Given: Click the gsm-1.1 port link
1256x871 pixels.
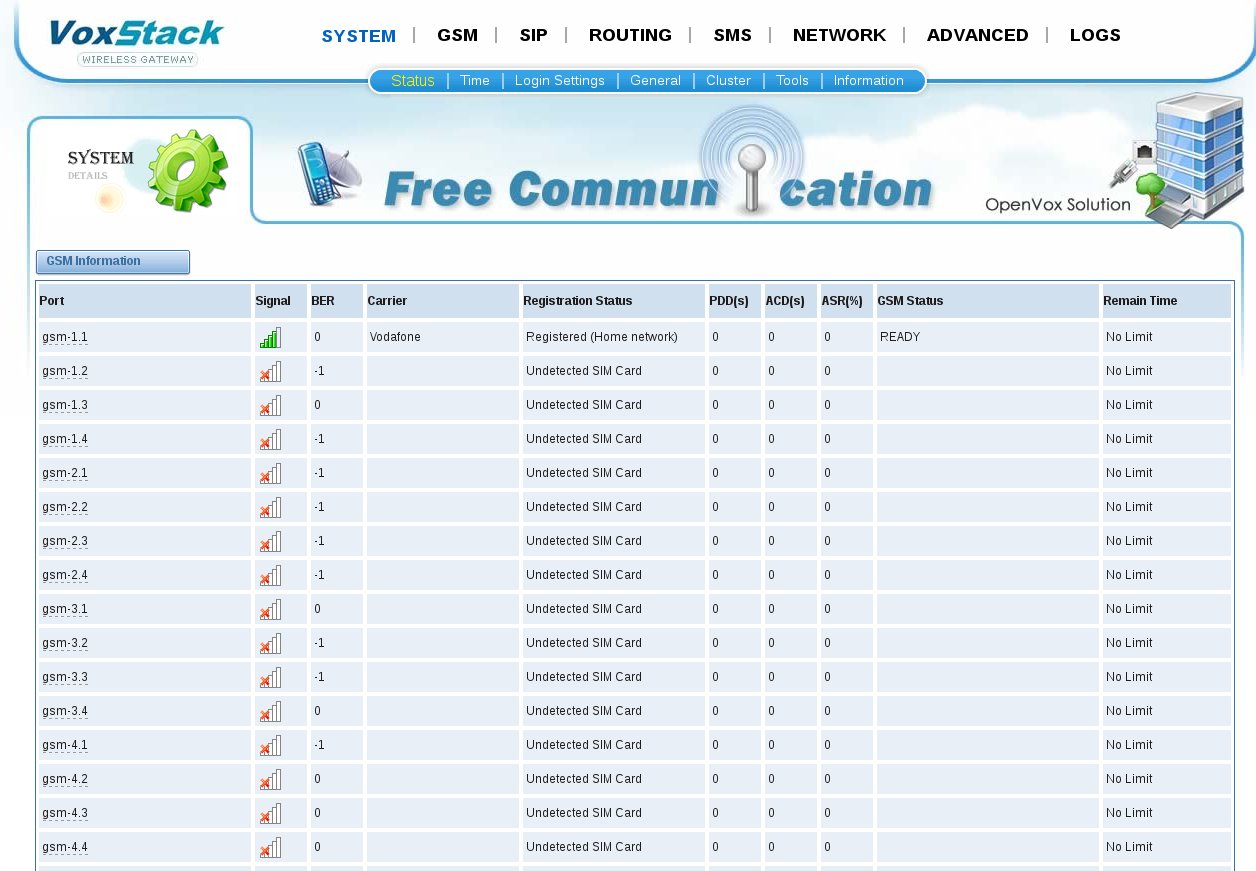Looking at the screenshot, I should 65,338.
